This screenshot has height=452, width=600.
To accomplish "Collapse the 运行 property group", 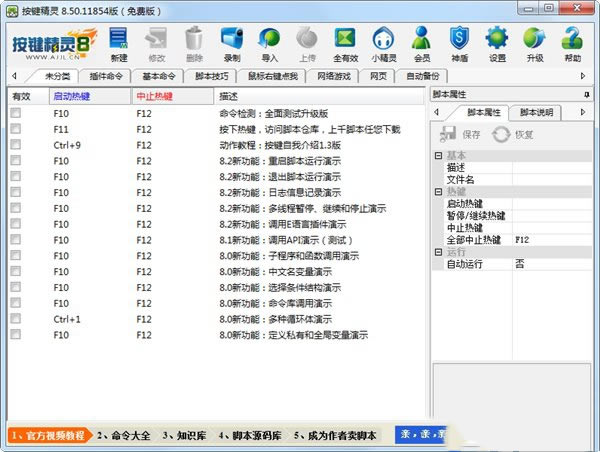I will (438, 252).
